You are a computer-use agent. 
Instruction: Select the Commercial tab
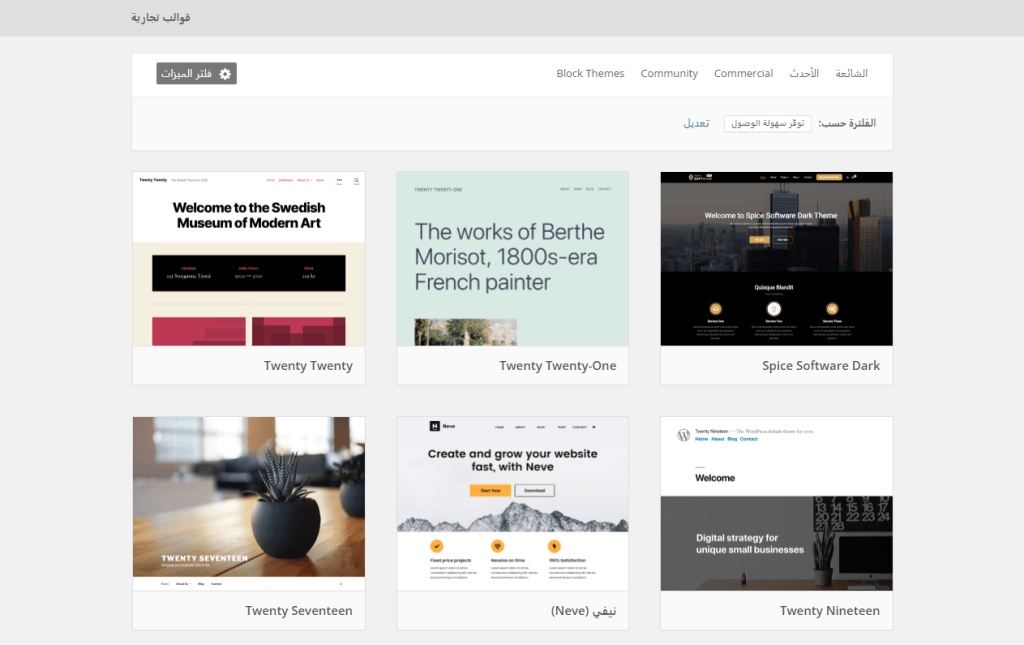(743, 74)
